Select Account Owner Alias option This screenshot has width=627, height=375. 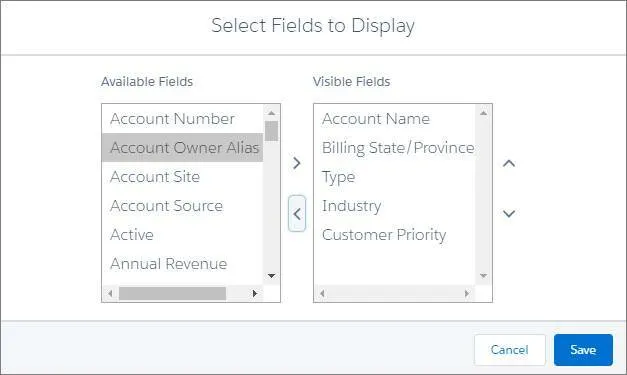pyautogui.click(x=183, y=148)
